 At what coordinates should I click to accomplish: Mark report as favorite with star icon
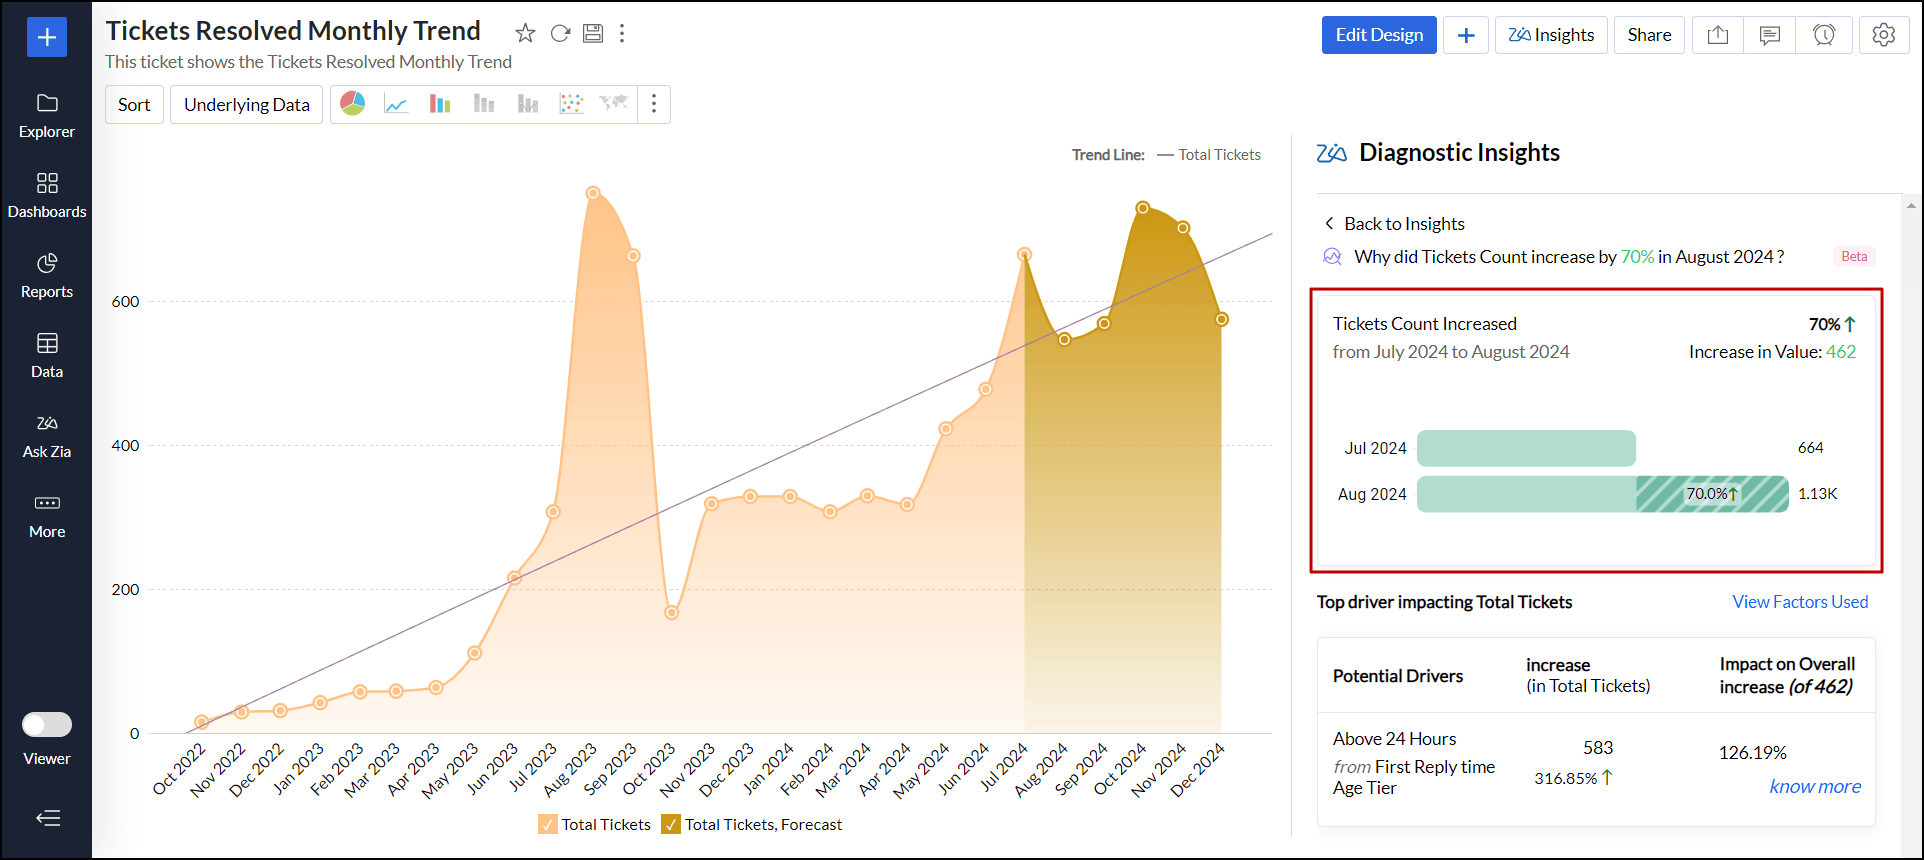pyautogui.click(x=525, y=33)
